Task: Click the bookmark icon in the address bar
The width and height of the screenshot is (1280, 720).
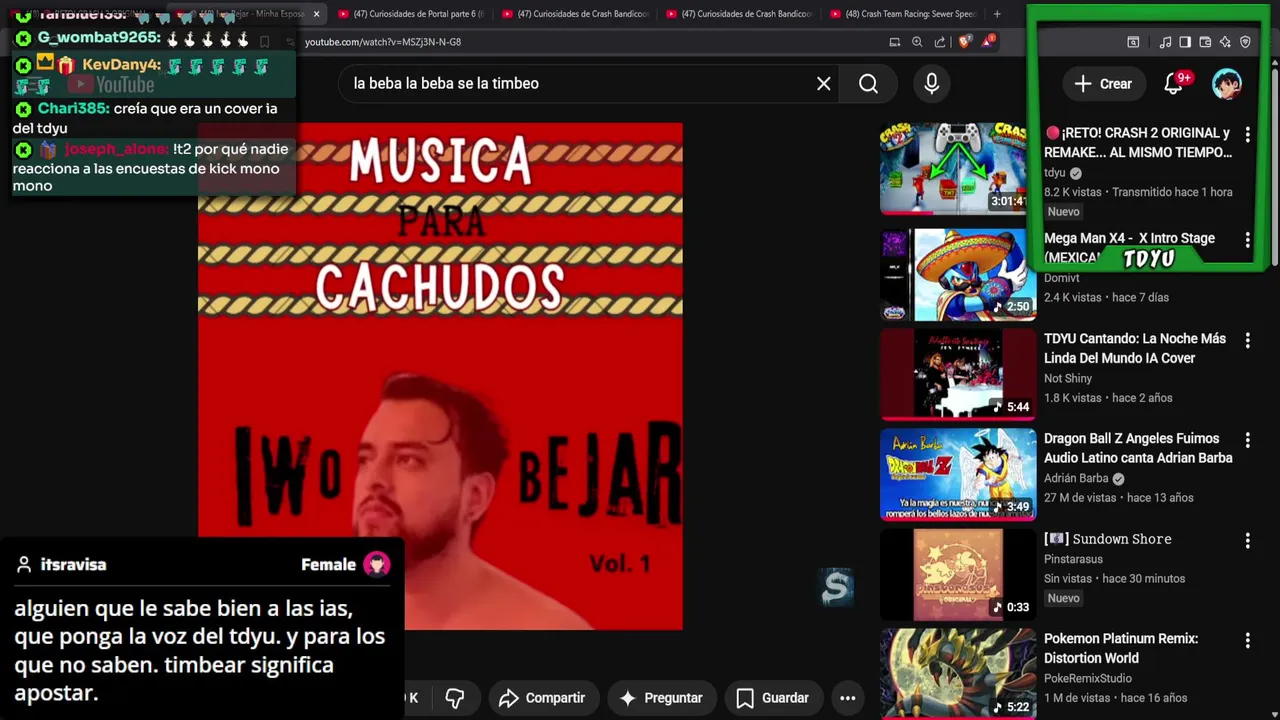Action: (264, 42)
